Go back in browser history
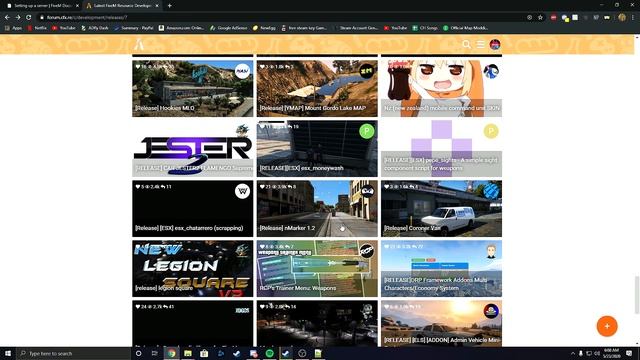640x360 pixels. click(7, 18)
